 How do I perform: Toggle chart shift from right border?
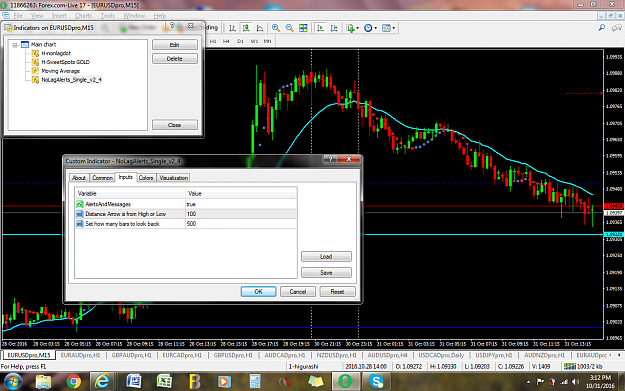pyautogui.click(x=334, y=28)
